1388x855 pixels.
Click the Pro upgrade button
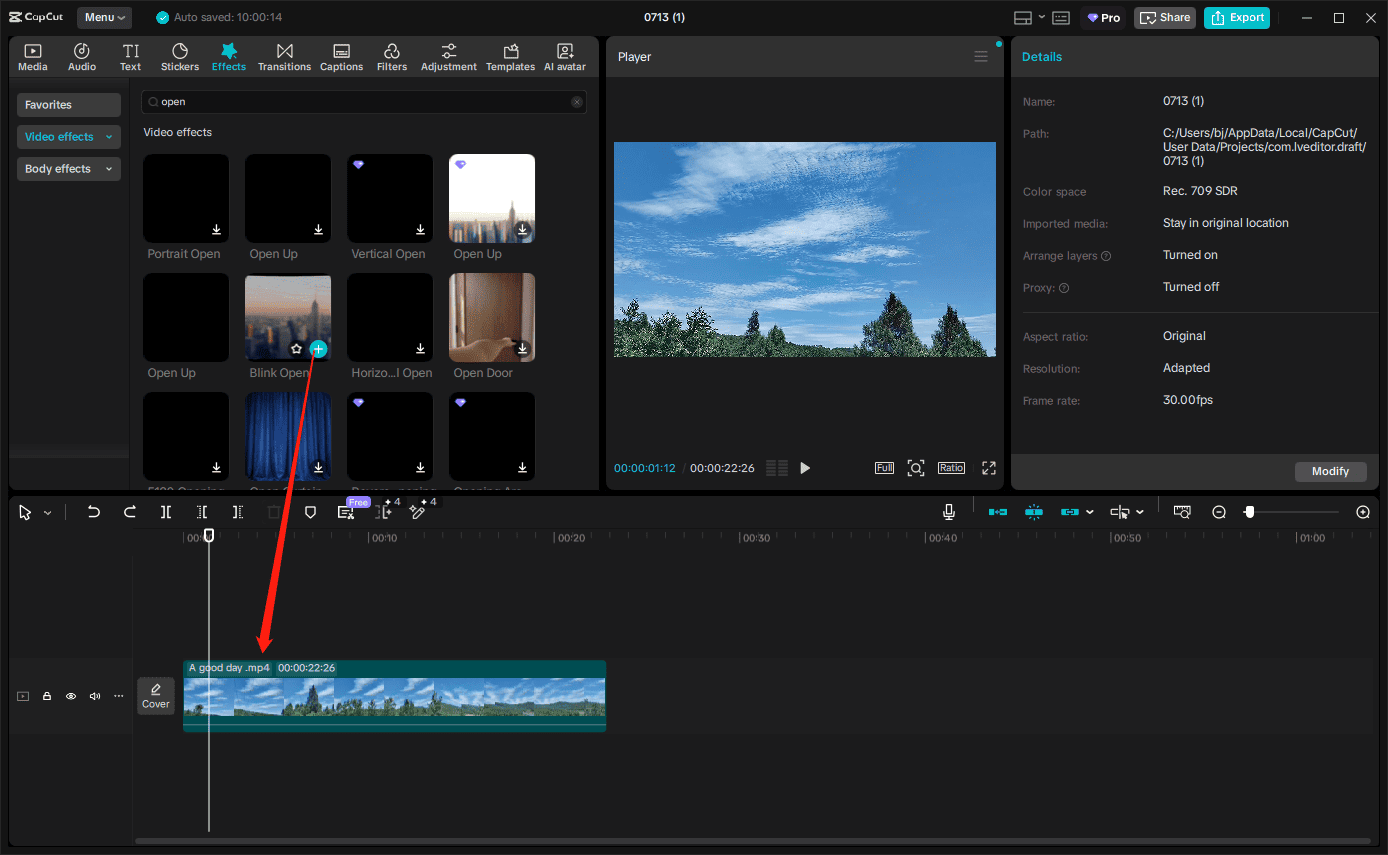(x=1103, y=18)
